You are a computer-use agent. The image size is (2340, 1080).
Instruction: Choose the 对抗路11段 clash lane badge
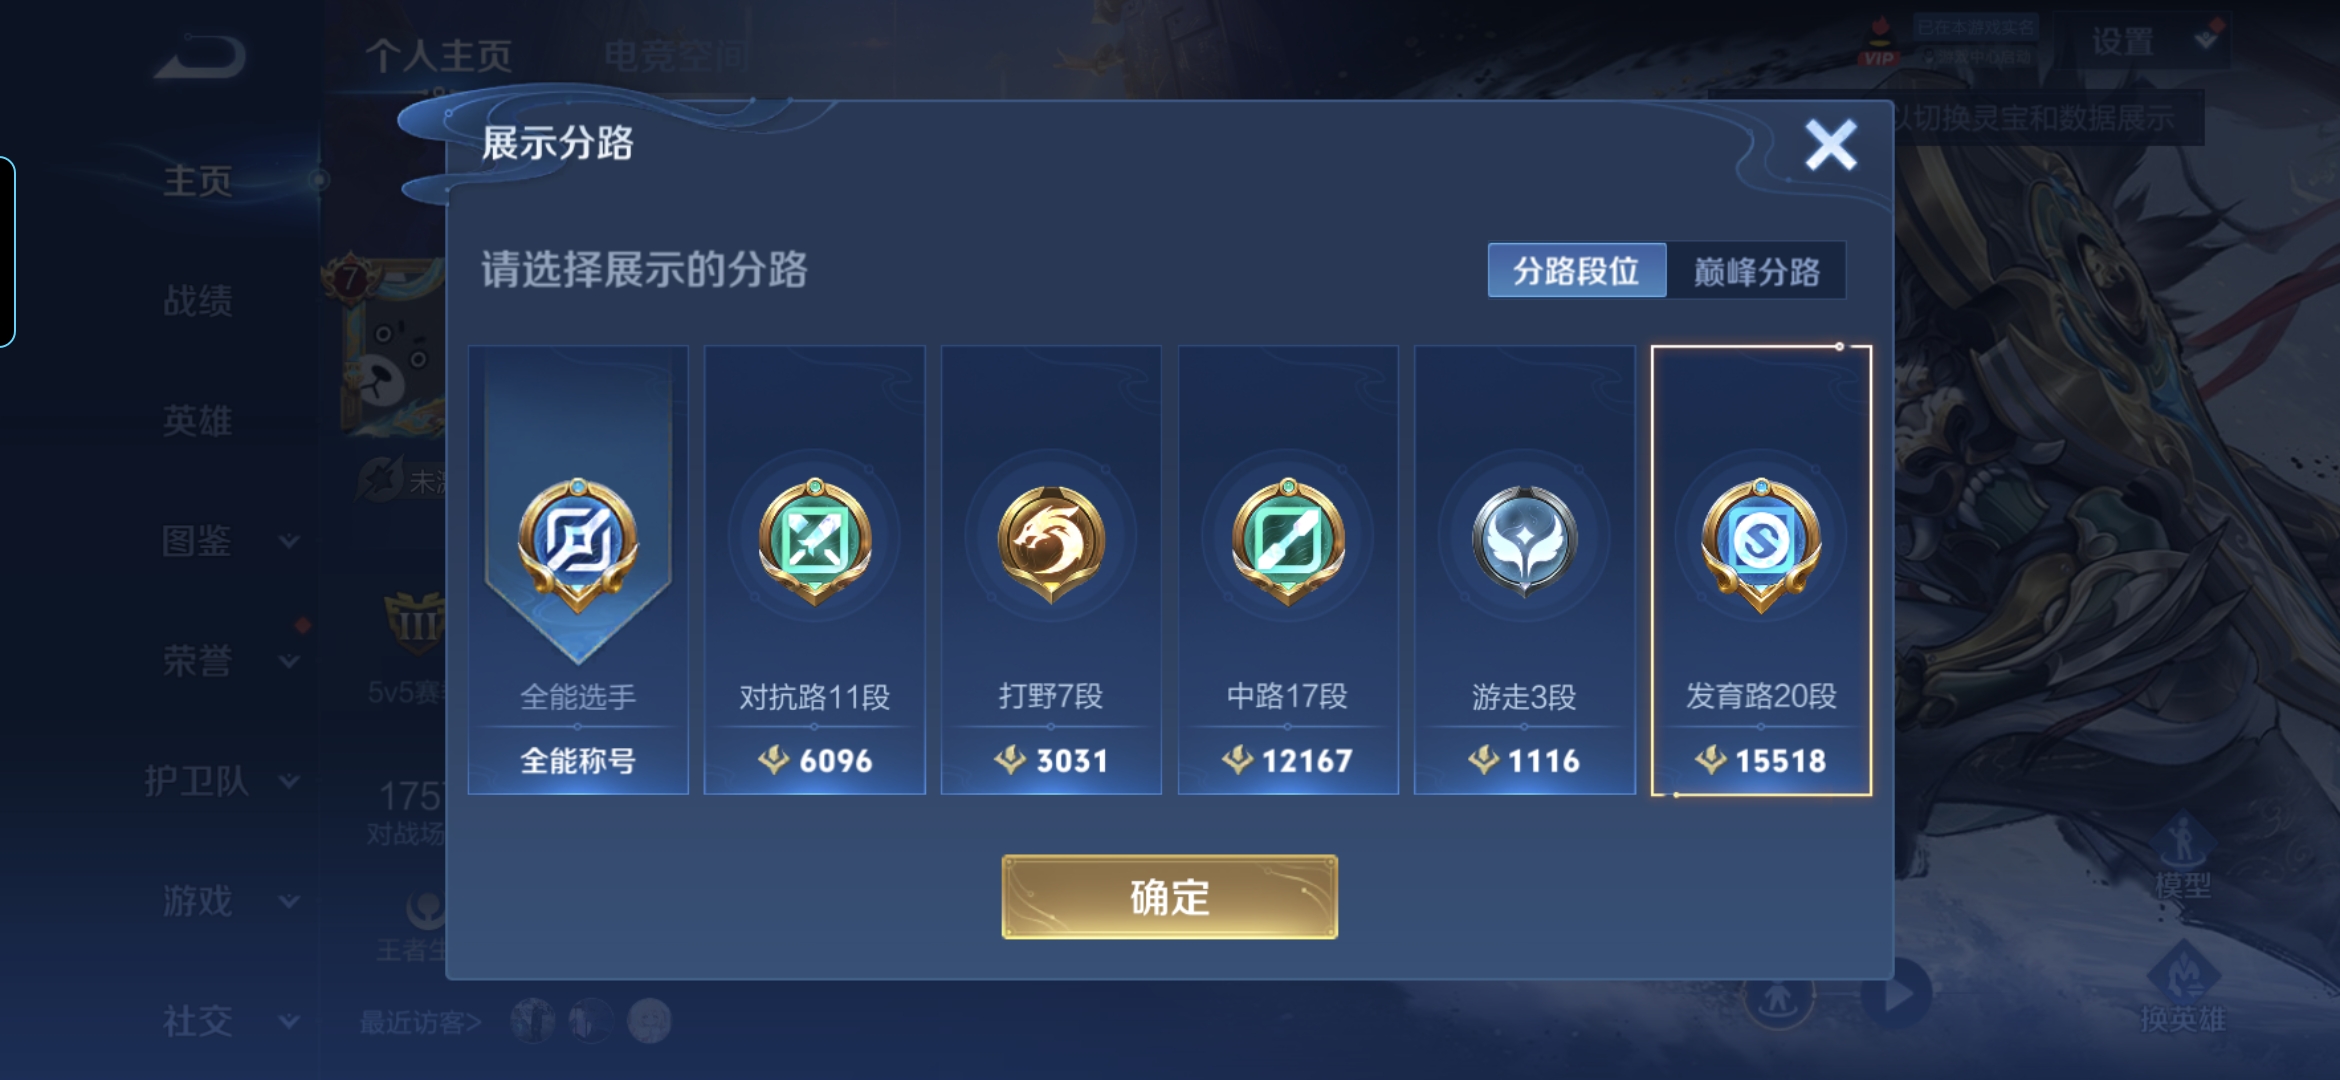[815, 541]
